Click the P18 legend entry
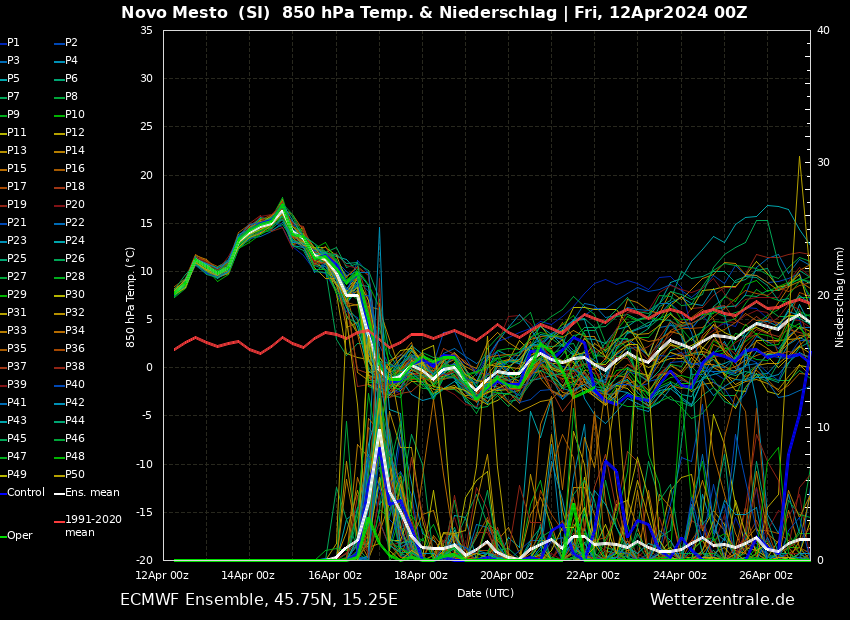Viewport: 850px width, 620px height. coord(75,187)
